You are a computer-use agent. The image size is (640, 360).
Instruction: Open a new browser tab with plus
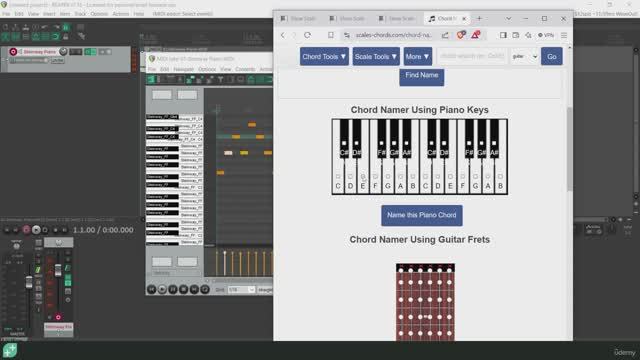click(479, 18)
